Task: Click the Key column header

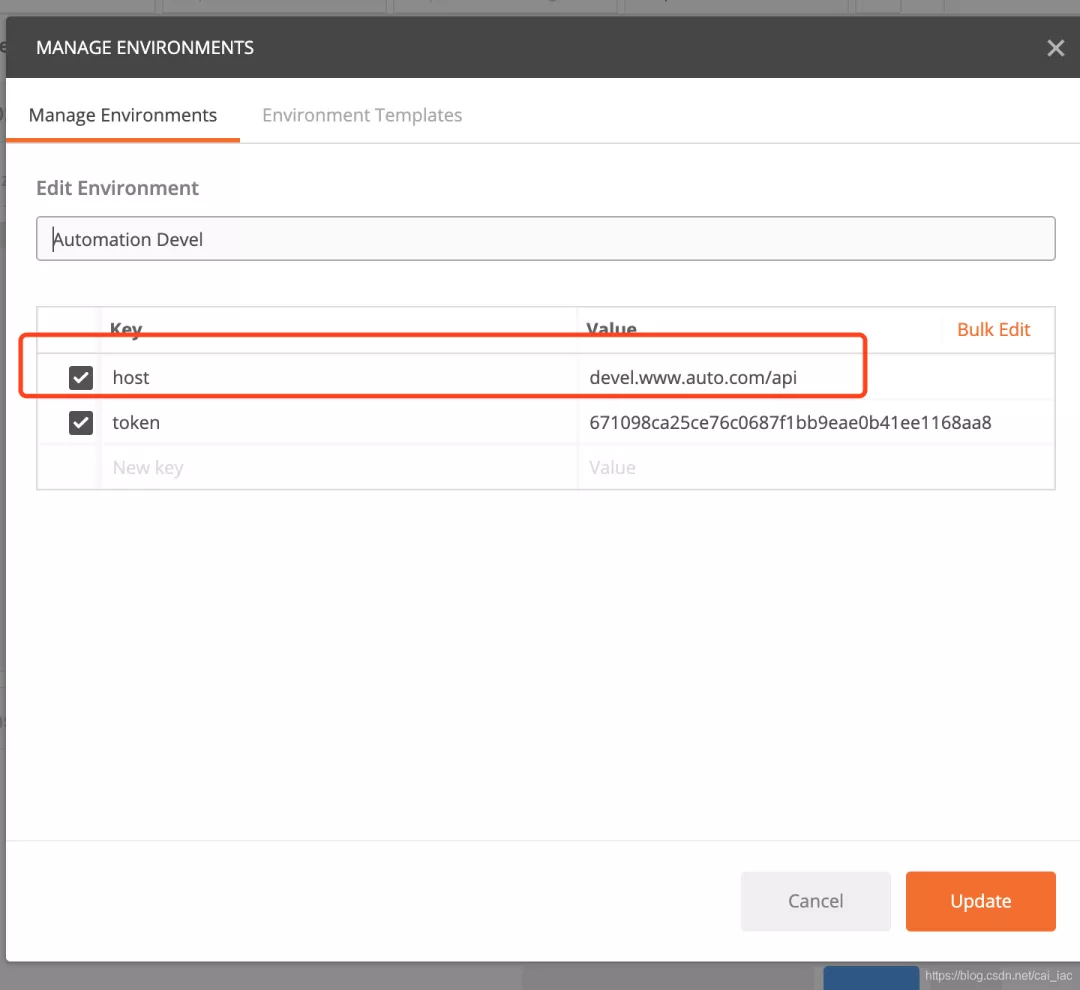Action: pos(126,329)
